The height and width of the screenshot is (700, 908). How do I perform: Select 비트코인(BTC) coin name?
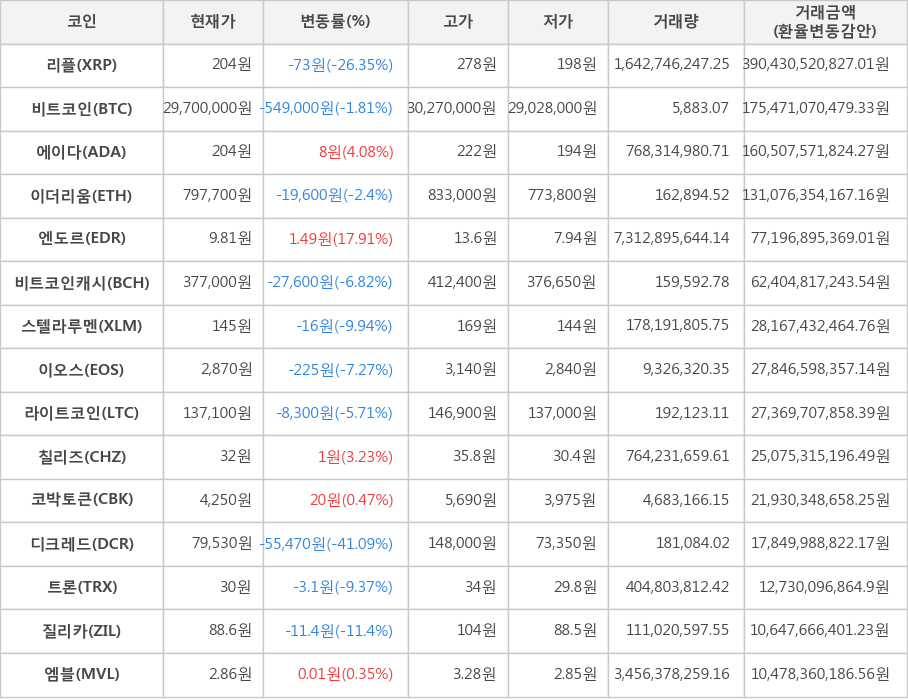pyautogui.click(x=82, y=108)
